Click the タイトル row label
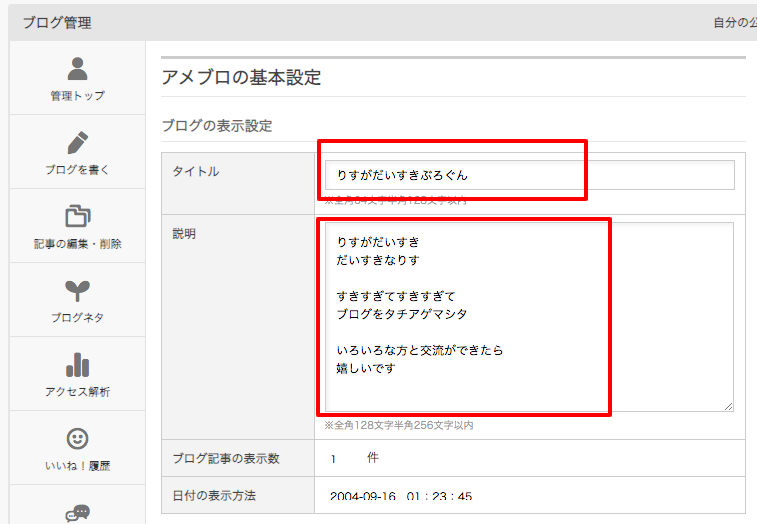The image size is (757, 524). (x=196, y=171)
